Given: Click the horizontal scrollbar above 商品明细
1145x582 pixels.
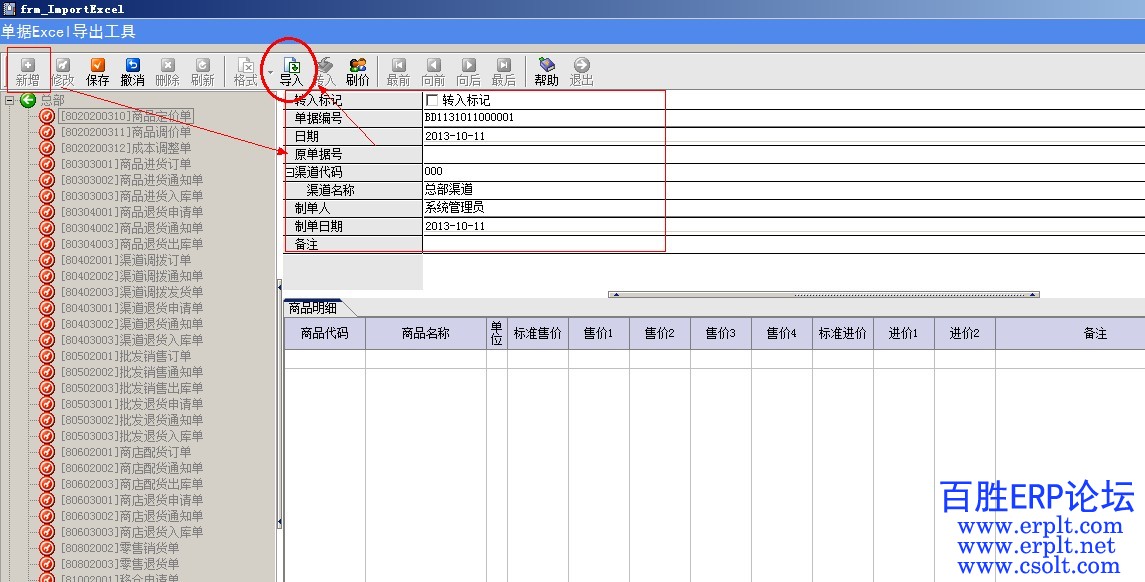Looking at the screenshot, I should 823,295.
